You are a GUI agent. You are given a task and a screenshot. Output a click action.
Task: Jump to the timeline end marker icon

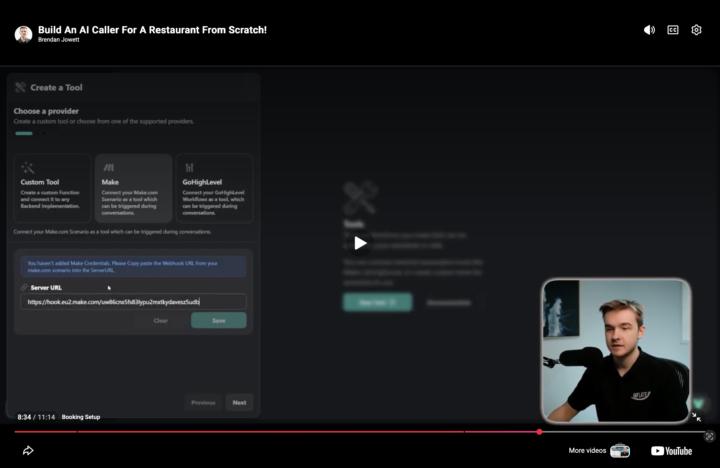(x=709, y=436)
